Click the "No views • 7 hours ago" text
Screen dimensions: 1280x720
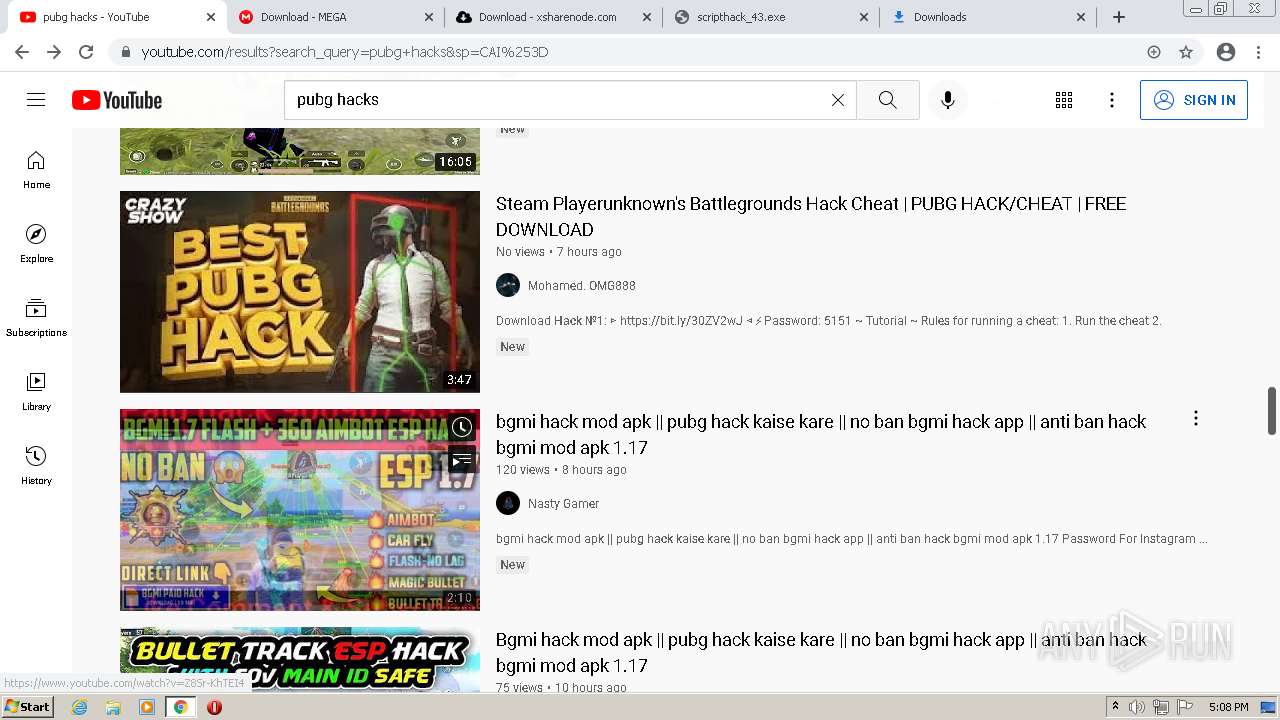coord(559,252)
